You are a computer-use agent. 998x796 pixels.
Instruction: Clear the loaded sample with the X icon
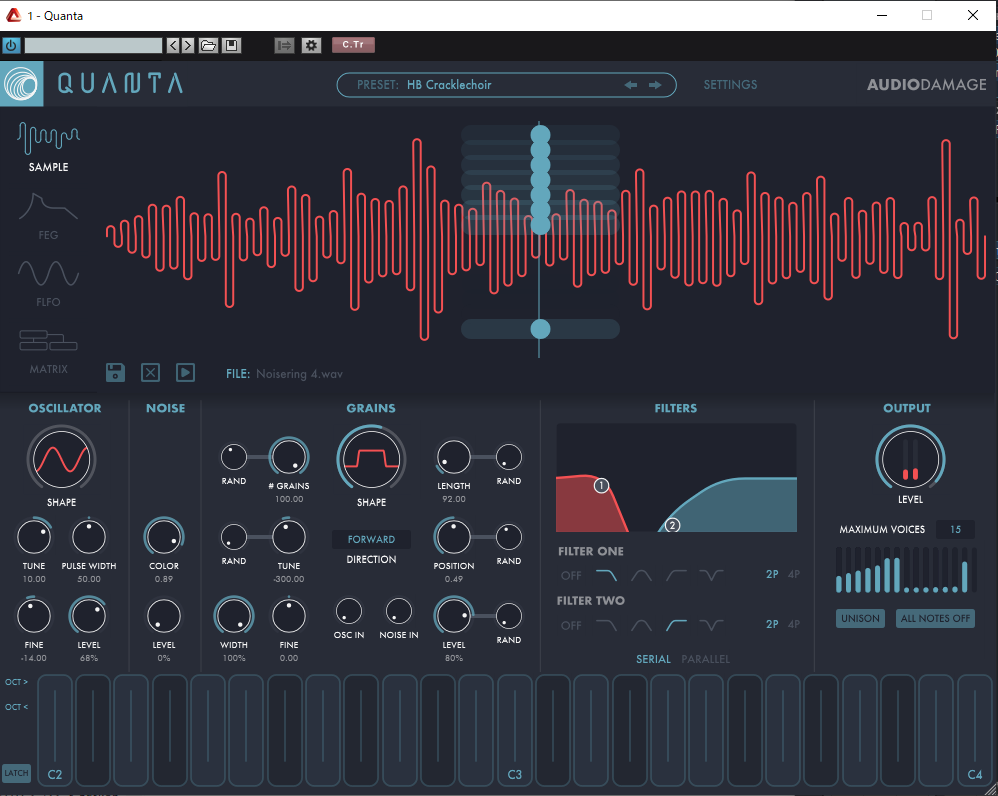[x=150, y=372]
